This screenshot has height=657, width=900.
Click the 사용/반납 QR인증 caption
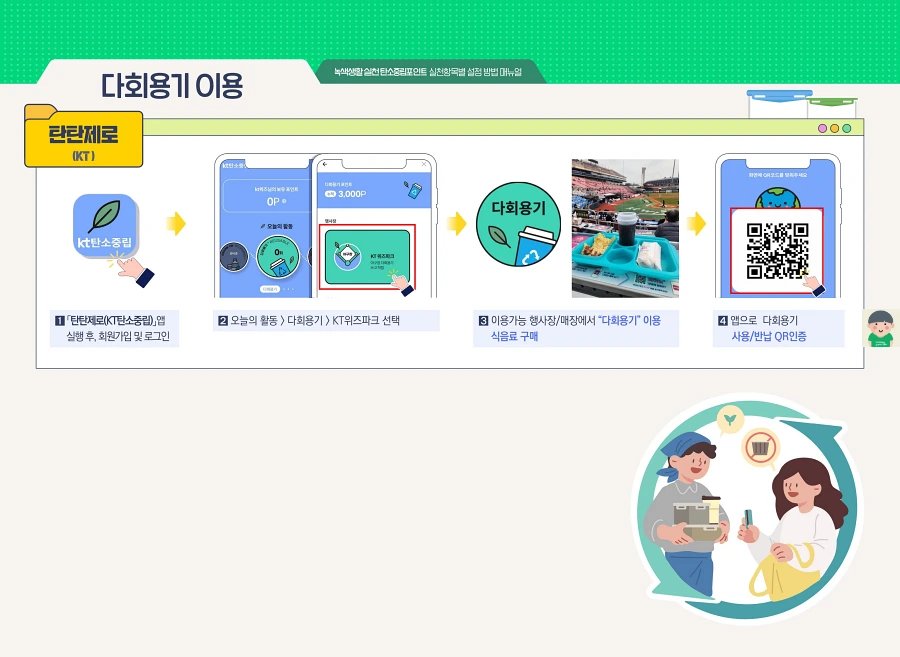coord(769,337)
